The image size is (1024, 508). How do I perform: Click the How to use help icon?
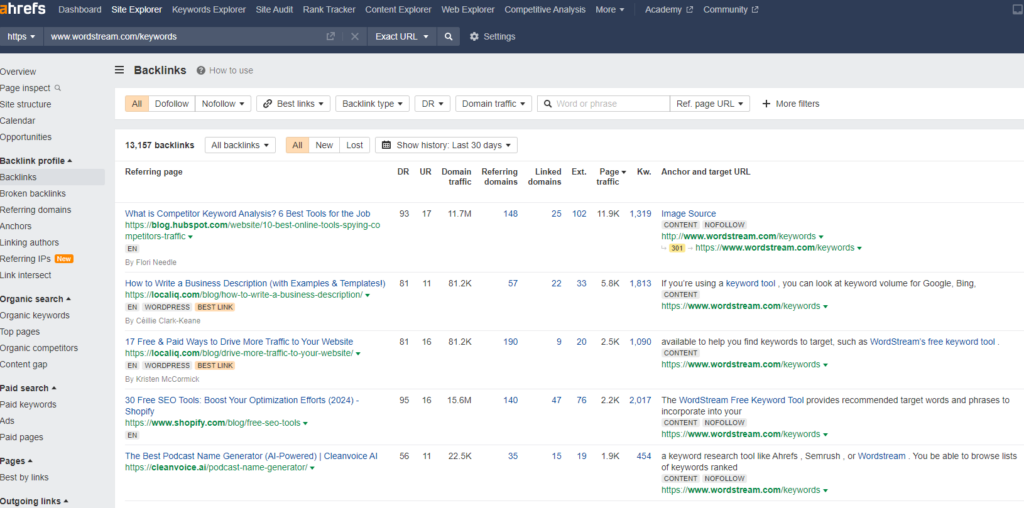click(x=201, y=71)
